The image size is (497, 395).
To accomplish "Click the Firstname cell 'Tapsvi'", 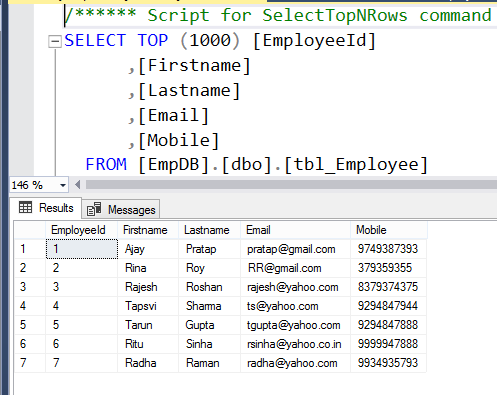I will tap(148, 306).
